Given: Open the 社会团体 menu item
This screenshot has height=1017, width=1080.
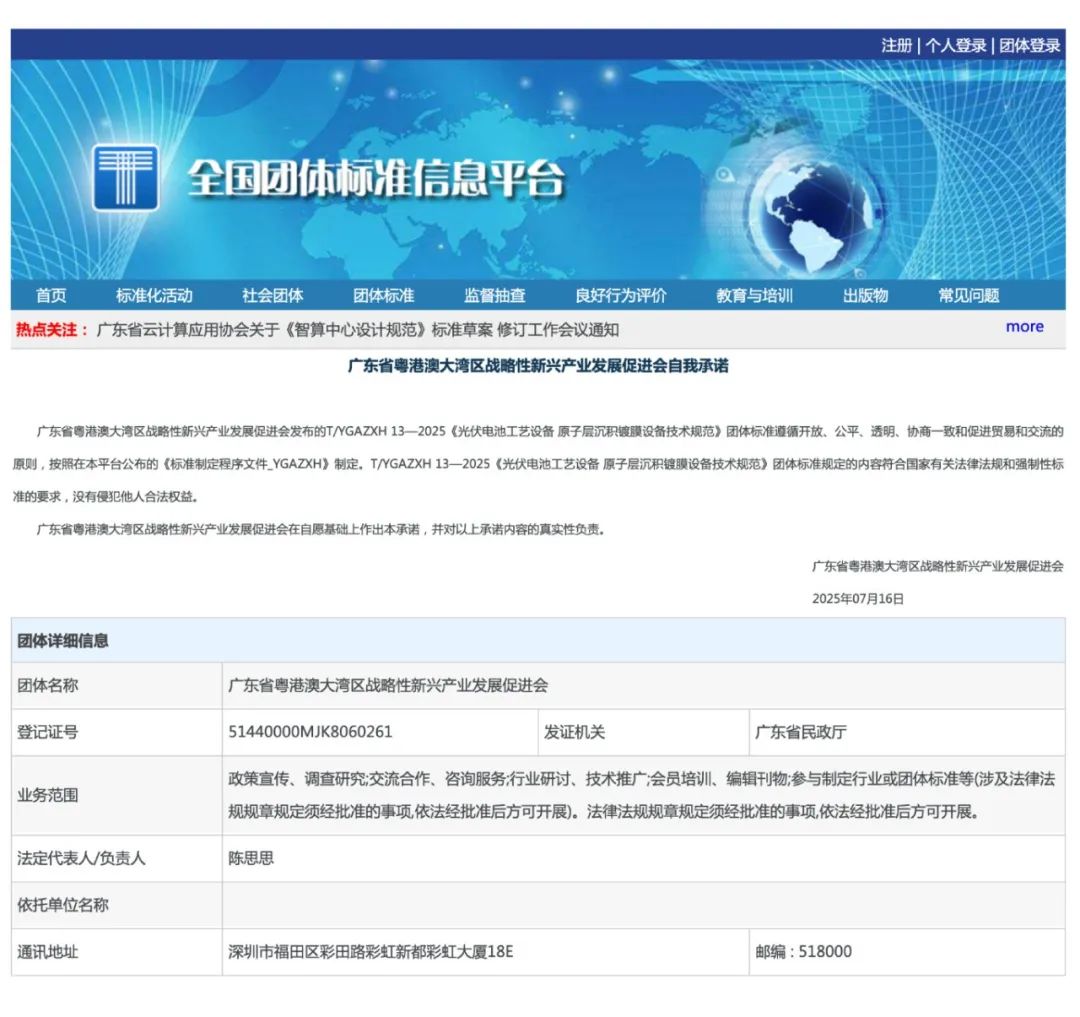Looking at the screenshot, I should (x=273, y=295).
